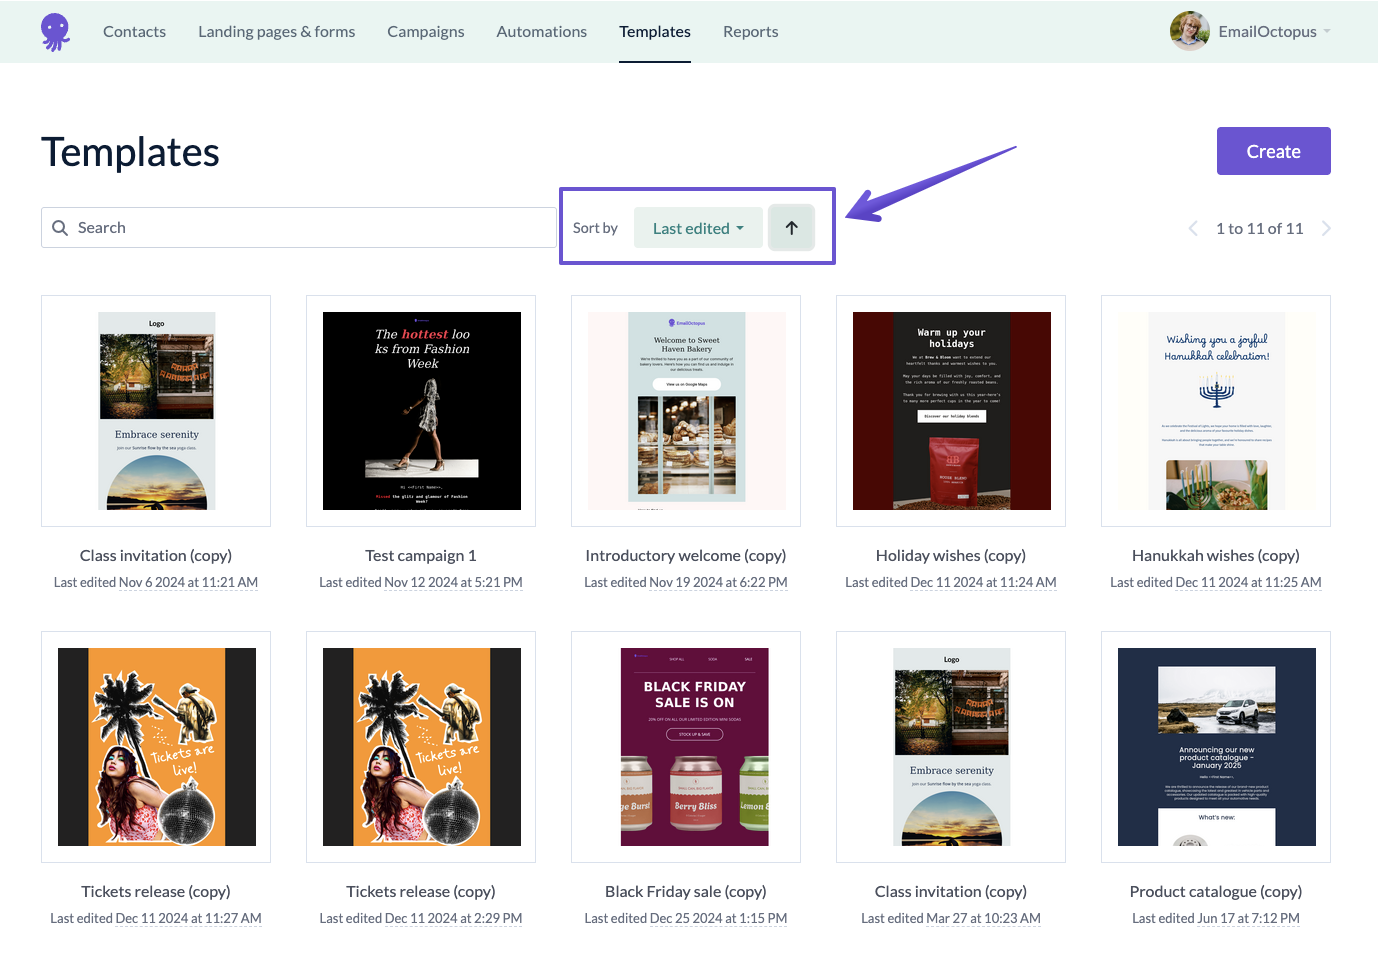The width and height of the screenshot is (1378, 965).
Task: Go to the previous page chevron
Action: (1193, 229)
